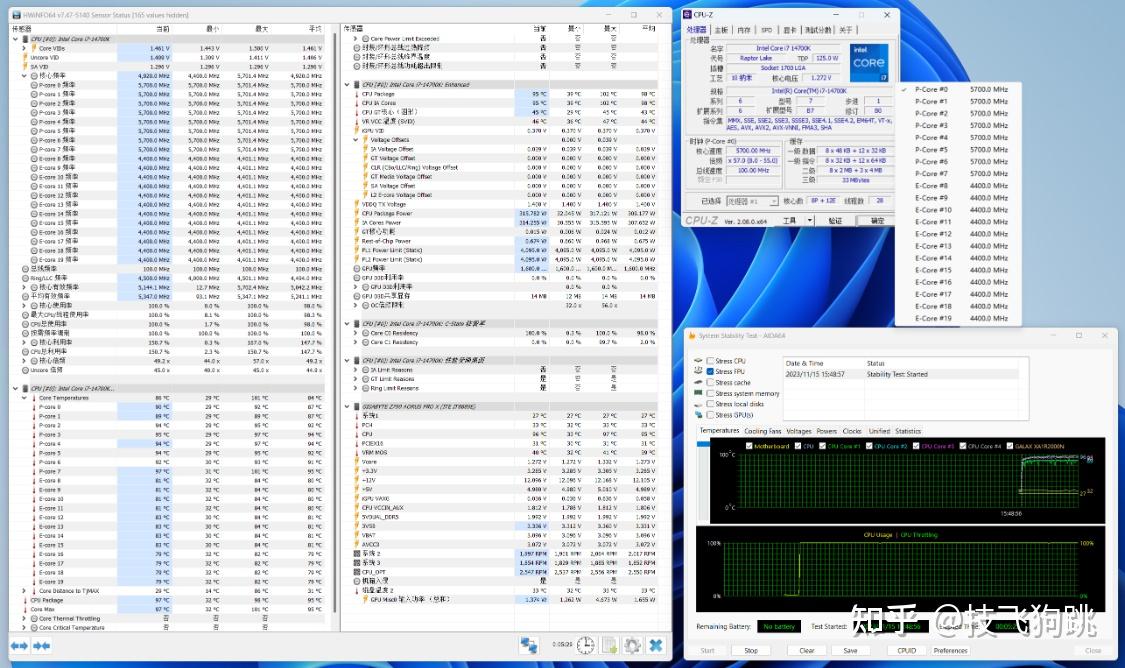Expand the Core VIDs row

click(24, 48)
